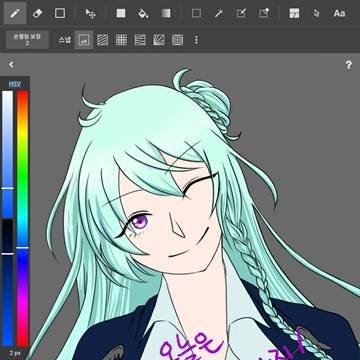
Task: Select the Operation cursor tool
Action: pos(316,13)
